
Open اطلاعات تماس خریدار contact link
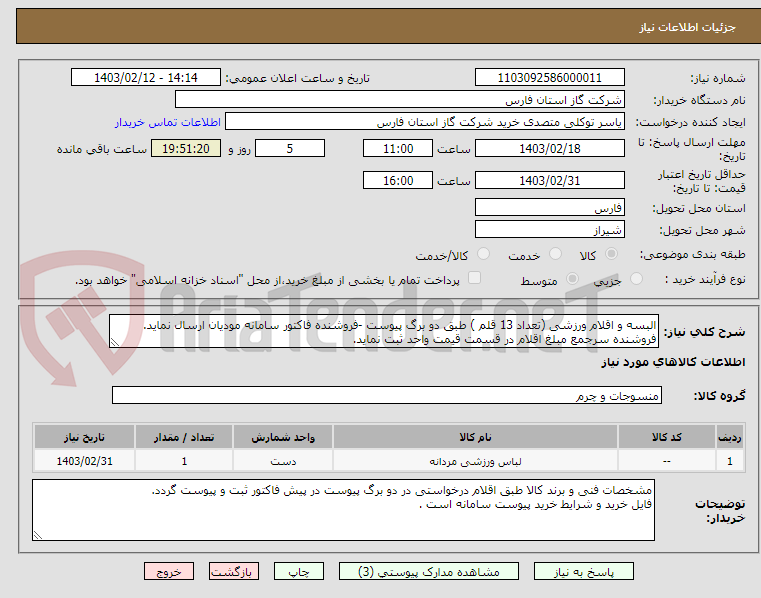pos(168,122)
